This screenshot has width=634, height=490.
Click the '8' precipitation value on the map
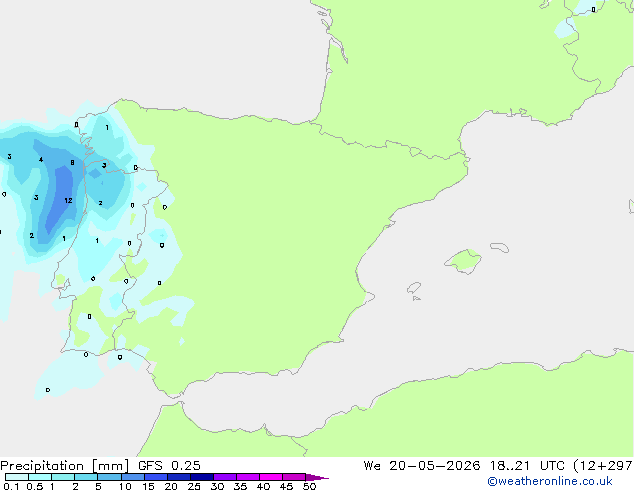pos(72,163)
